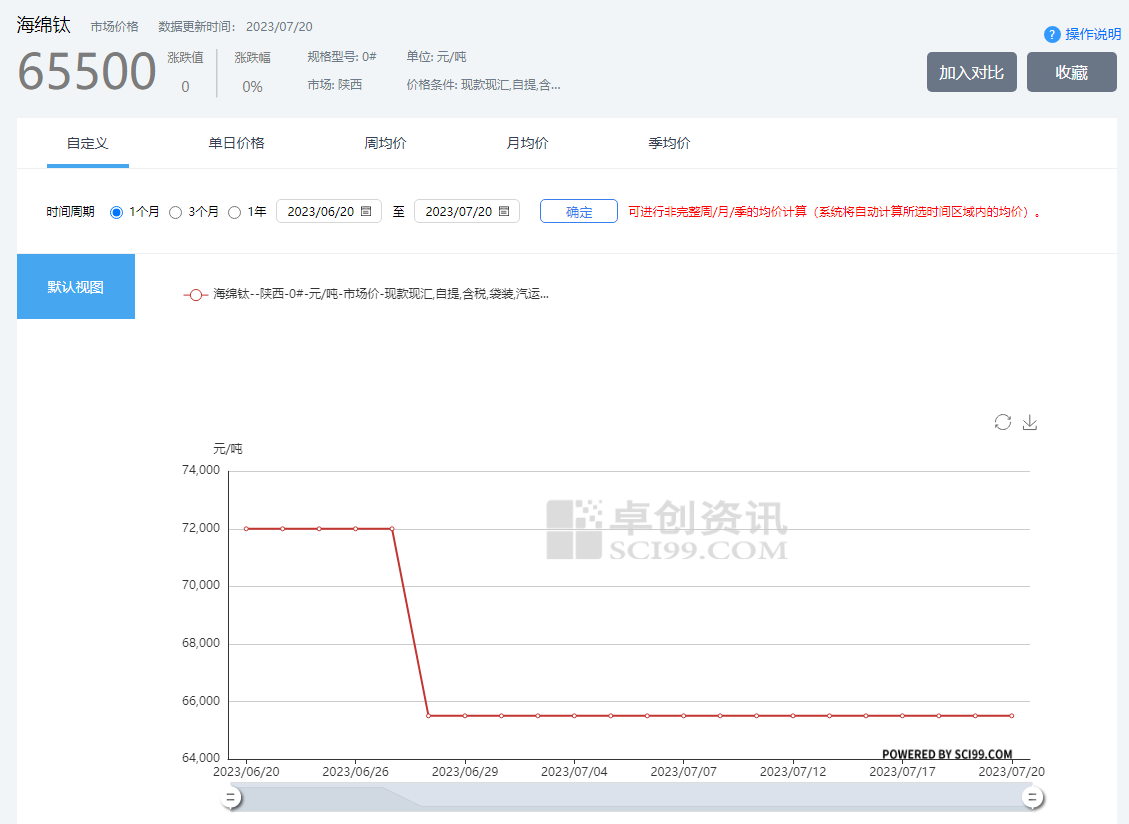Click the 加入对比 button
The width and height of the screenshot is (1129, 824).
tap(971, 72)
